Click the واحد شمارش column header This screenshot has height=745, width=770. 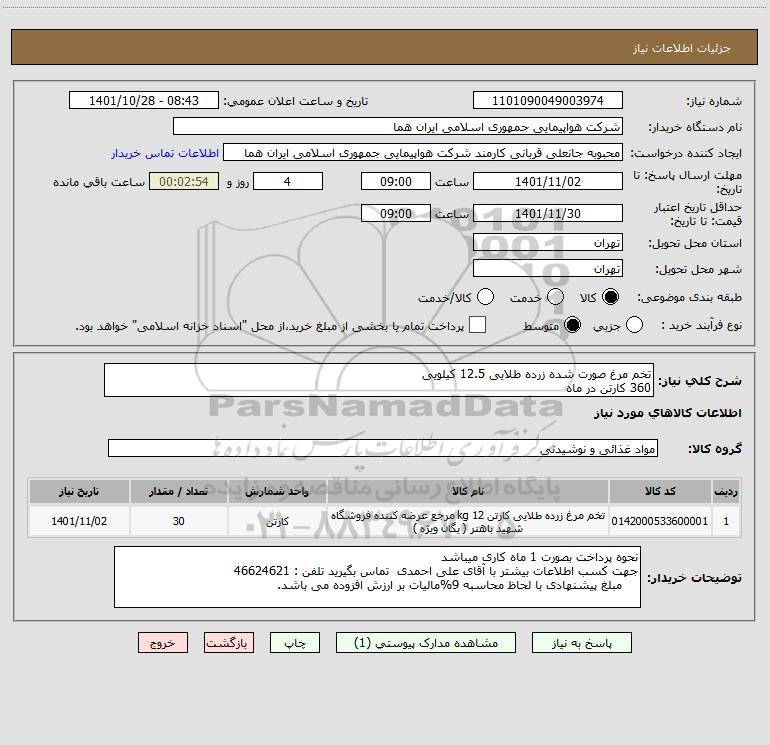coord(277,491)
